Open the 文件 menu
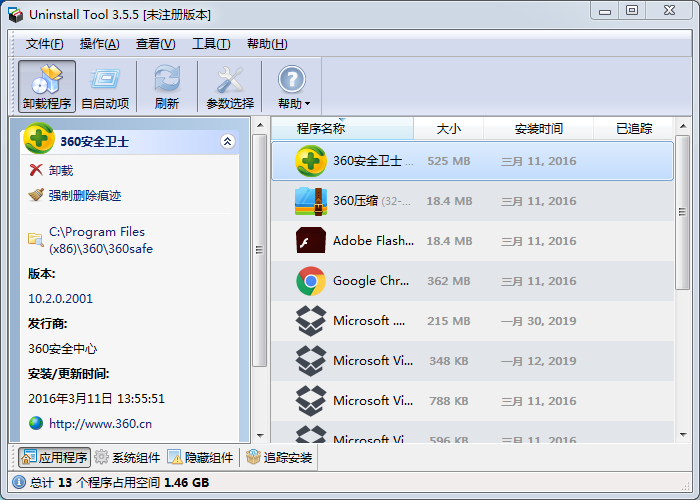This screenshot has height=500, width=700. click(x=44, y=44)
